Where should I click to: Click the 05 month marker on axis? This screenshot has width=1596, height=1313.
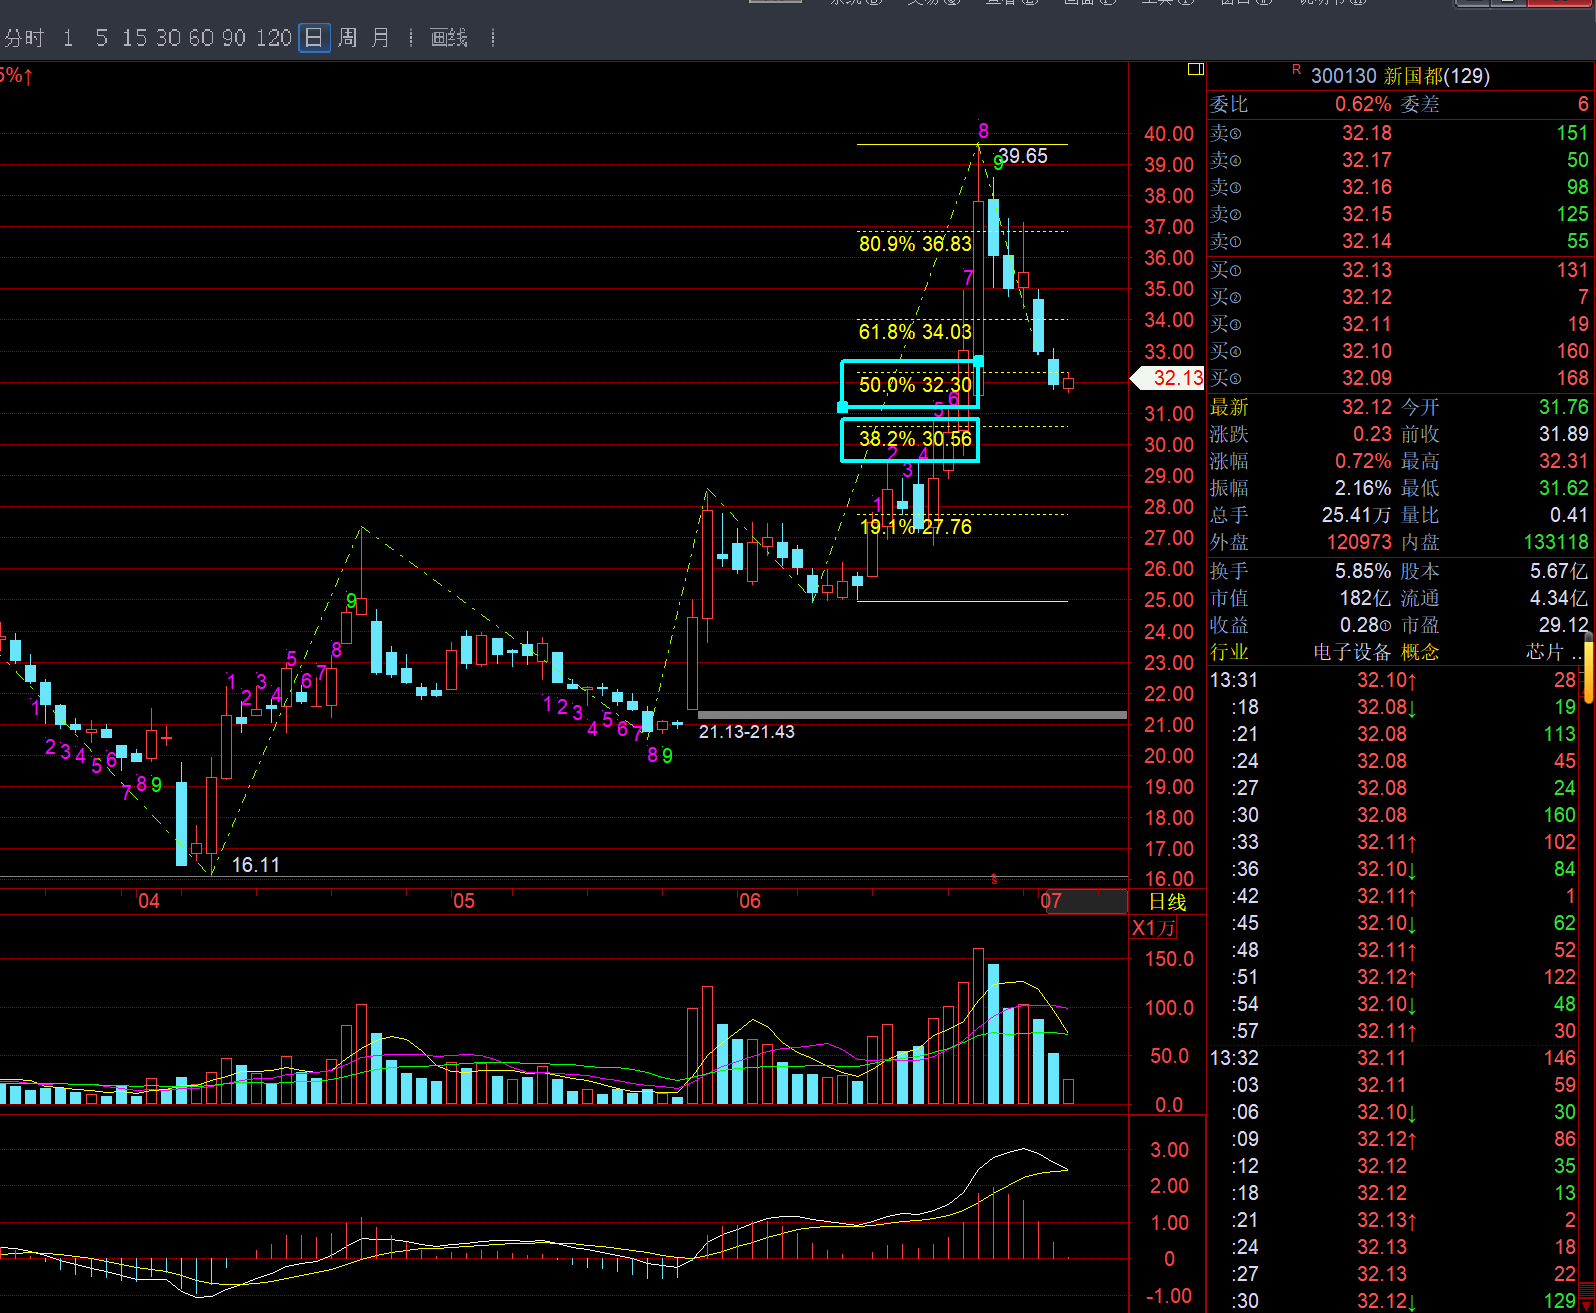click(464, 901)
